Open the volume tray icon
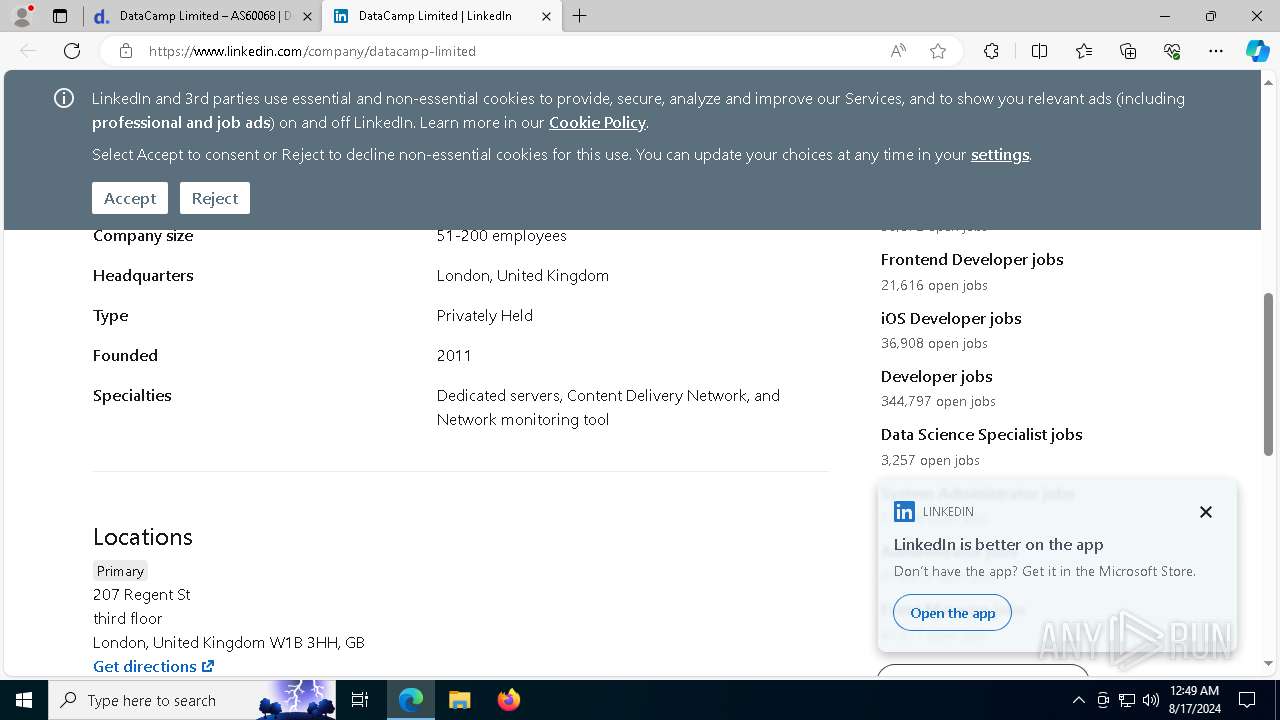 [x=1151, y=700]
